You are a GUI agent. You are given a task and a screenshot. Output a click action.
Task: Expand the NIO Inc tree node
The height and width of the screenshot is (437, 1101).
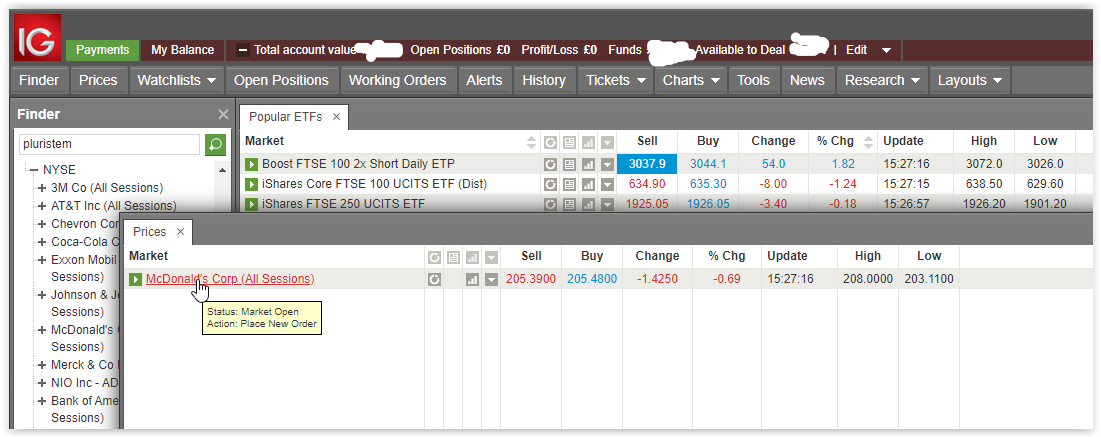[x=42, y=384]
